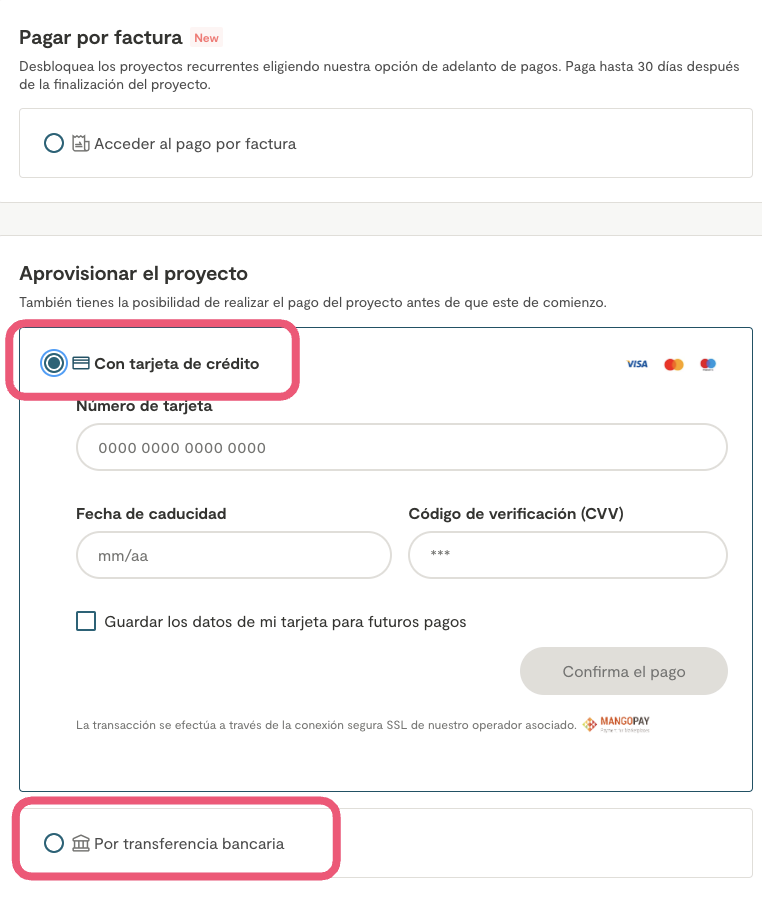
Task: Click the Mangopay logo
Action: [617, 724]
